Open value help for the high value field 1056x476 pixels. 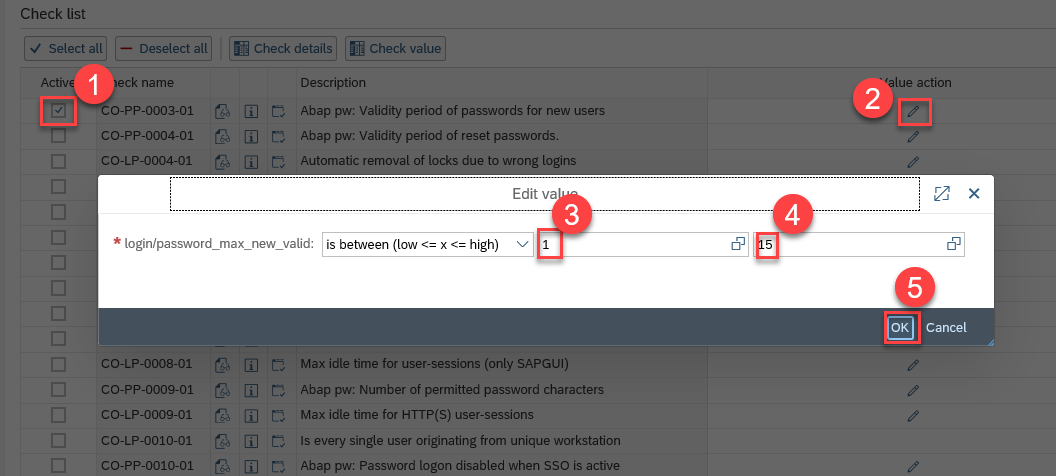tap(953, 244)
